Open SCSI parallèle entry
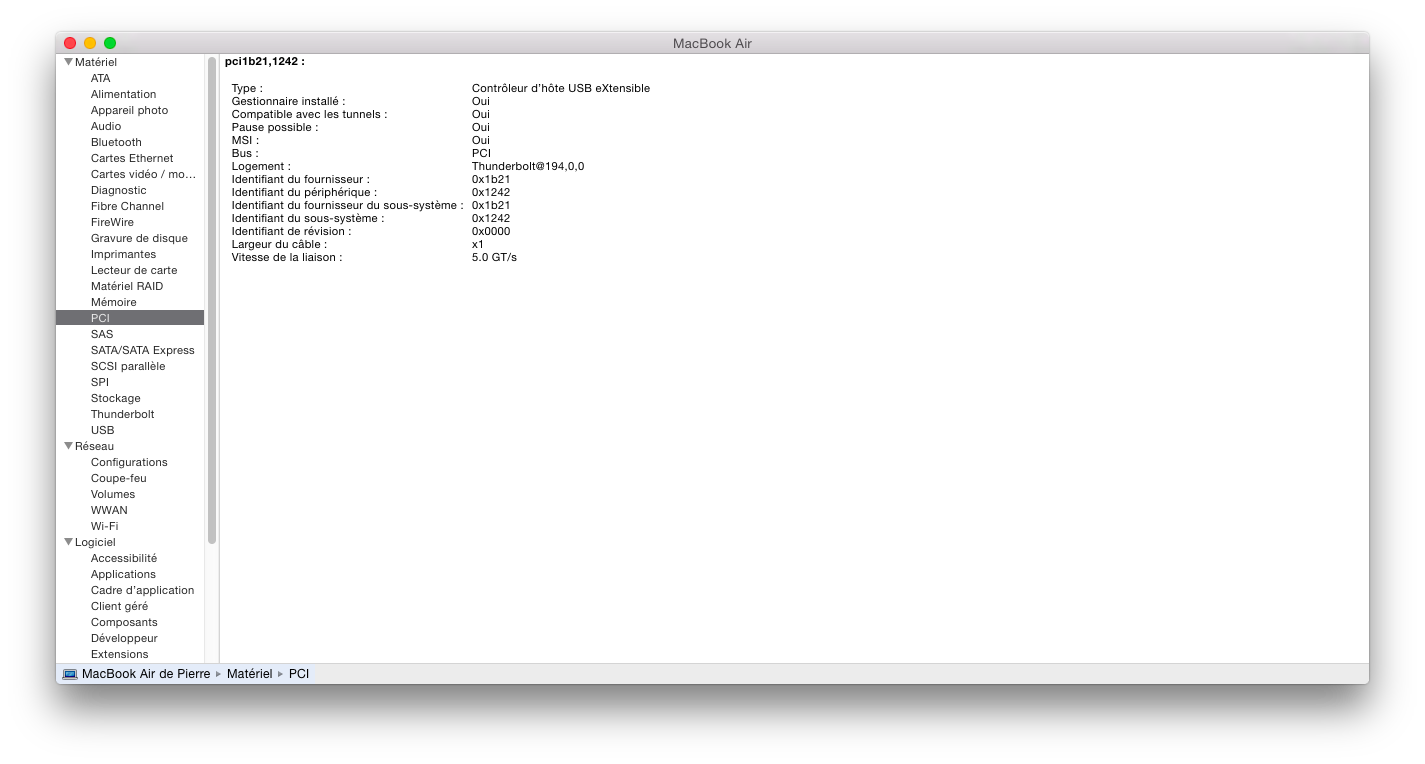 point(130,366)
